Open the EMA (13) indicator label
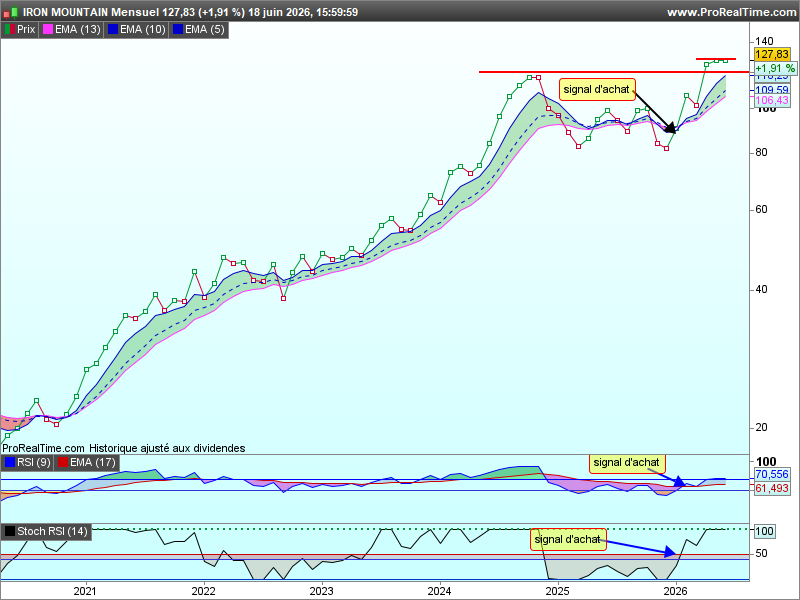This screenshot has width=800, height=600. [78, 30]
